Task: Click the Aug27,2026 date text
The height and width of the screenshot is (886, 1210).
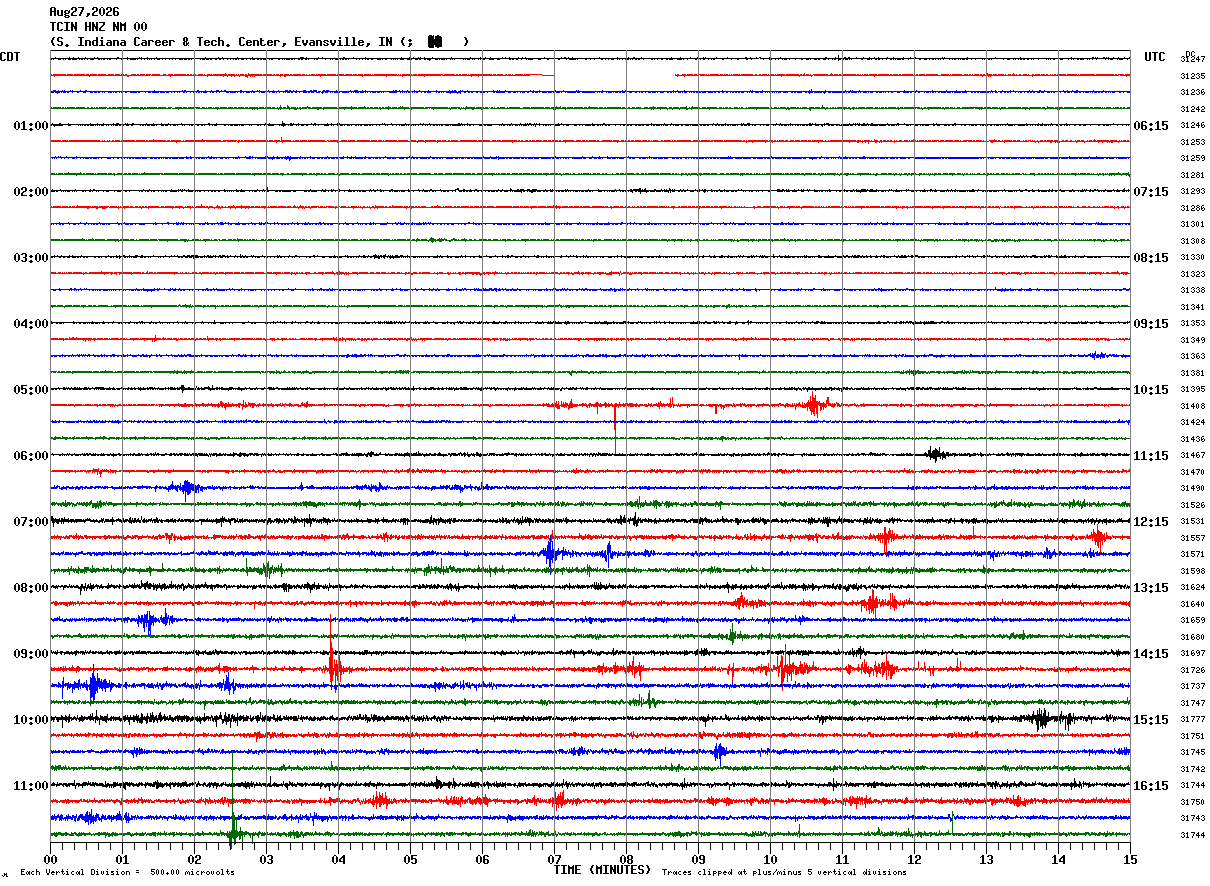Action: point(84,12)
